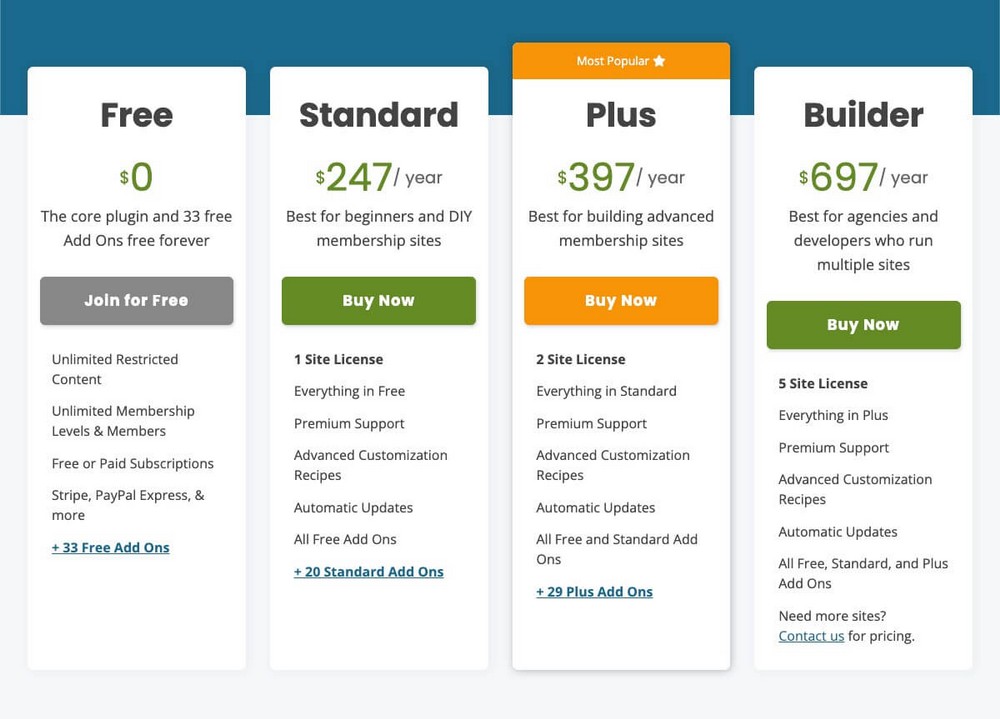Click the Contact us link for pricing
The image size is (1000, 719).
coord(811,636)
